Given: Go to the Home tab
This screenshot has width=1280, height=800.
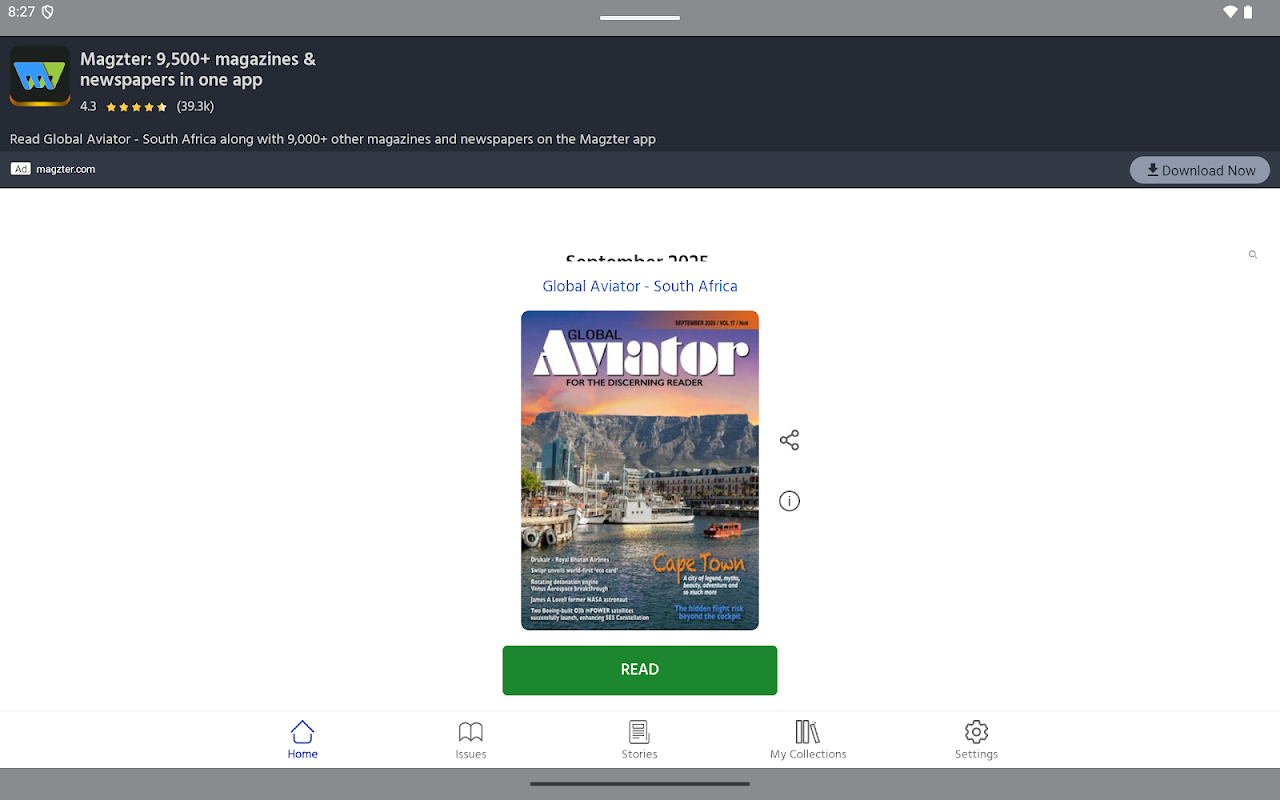Looking at the screenshot, I should coord(302,740).
